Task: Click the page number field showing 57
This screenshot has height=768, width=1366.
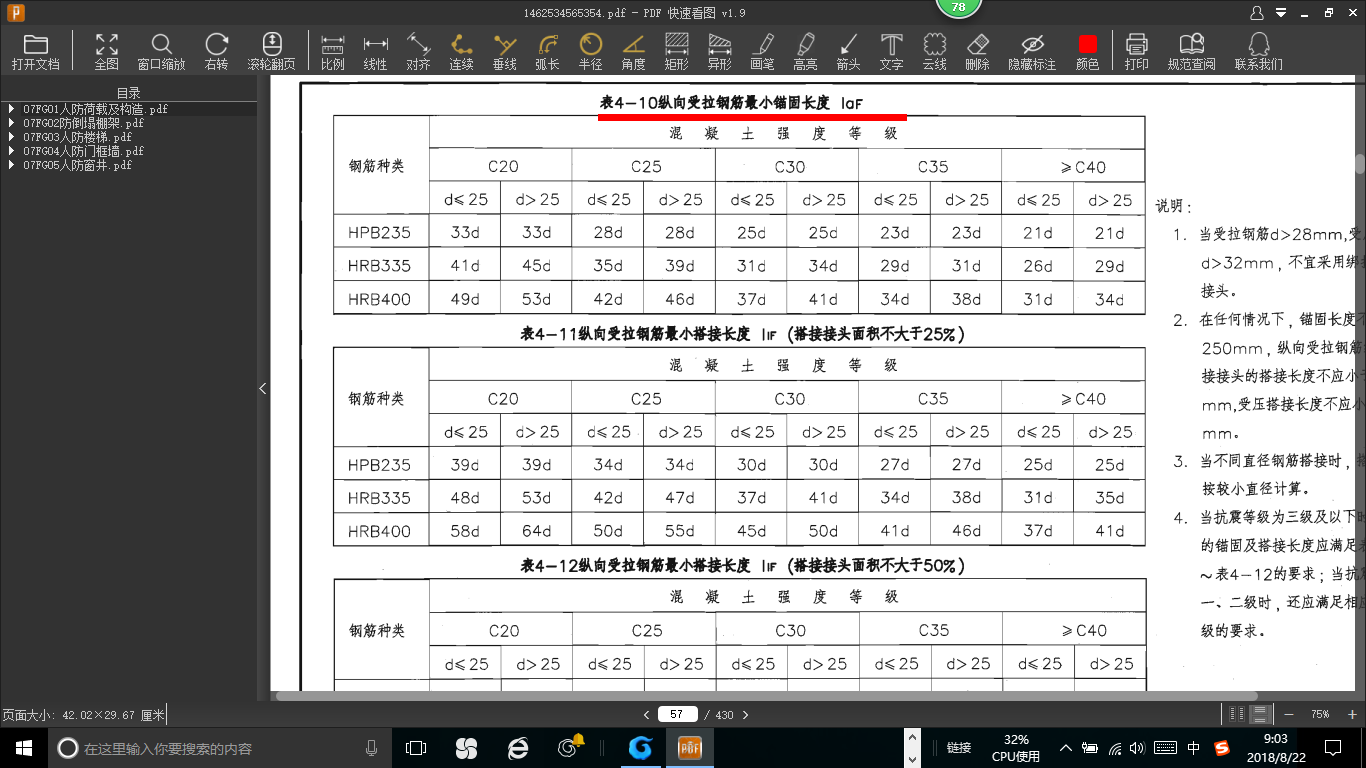Action: (x=677, y=714)
